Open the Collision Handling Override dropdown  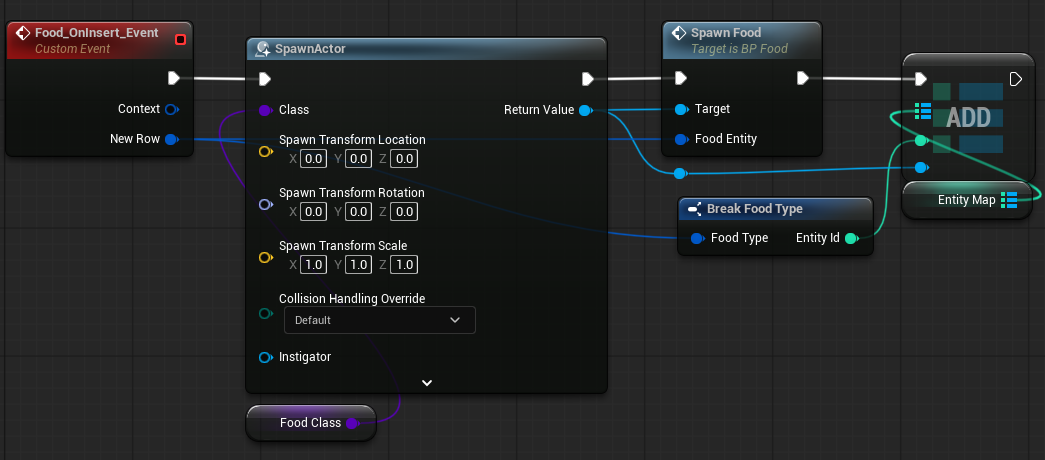379,320
